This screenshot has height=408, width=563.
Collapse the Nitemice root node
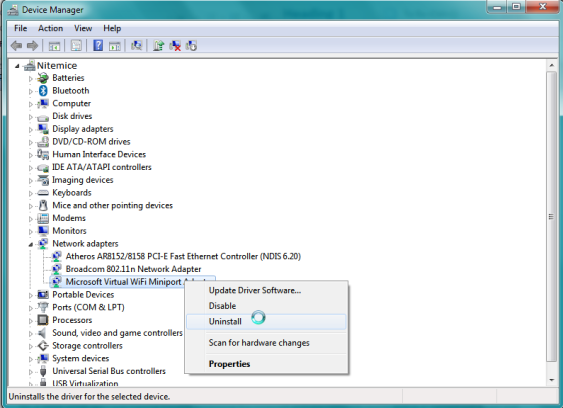click(17, 66)
